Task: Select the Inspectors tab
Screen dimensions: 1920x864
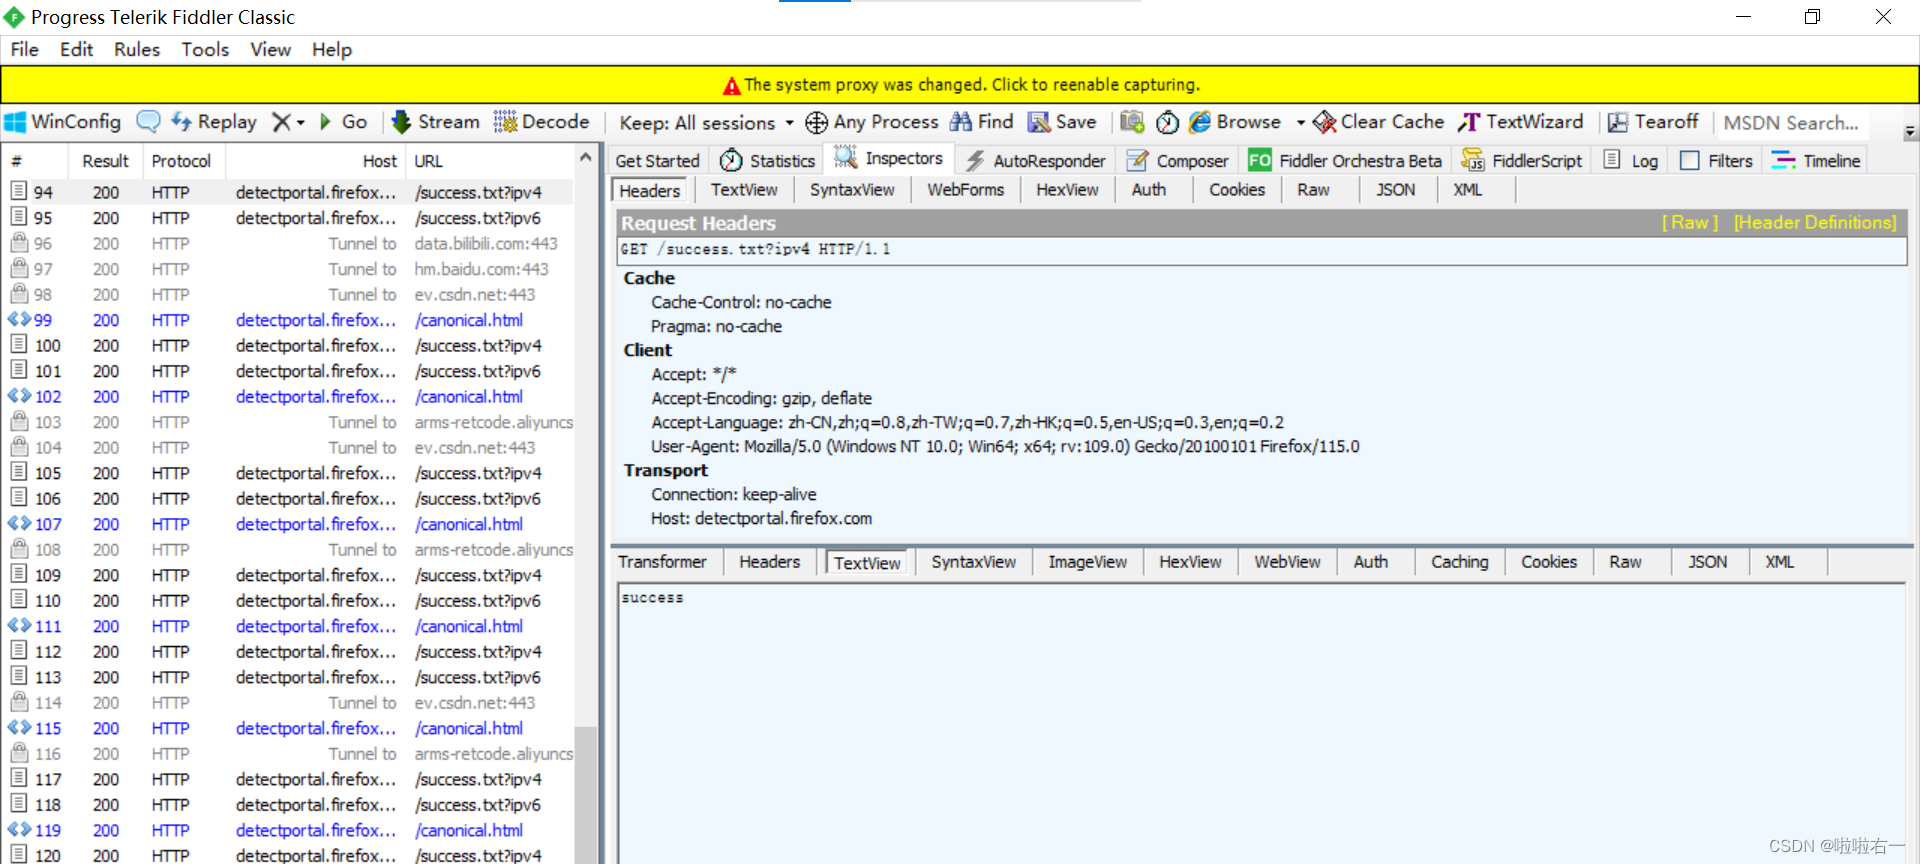Action: [x=889, y=158]
